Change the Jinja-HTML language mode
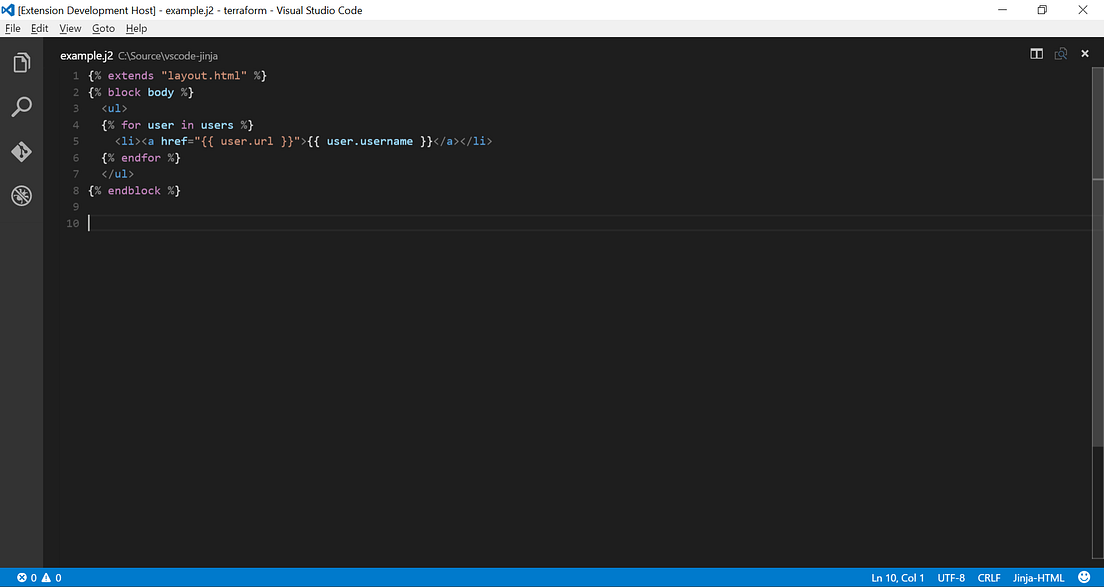The height and width of the screenshot is (587, 1104). coord(1037,577)
